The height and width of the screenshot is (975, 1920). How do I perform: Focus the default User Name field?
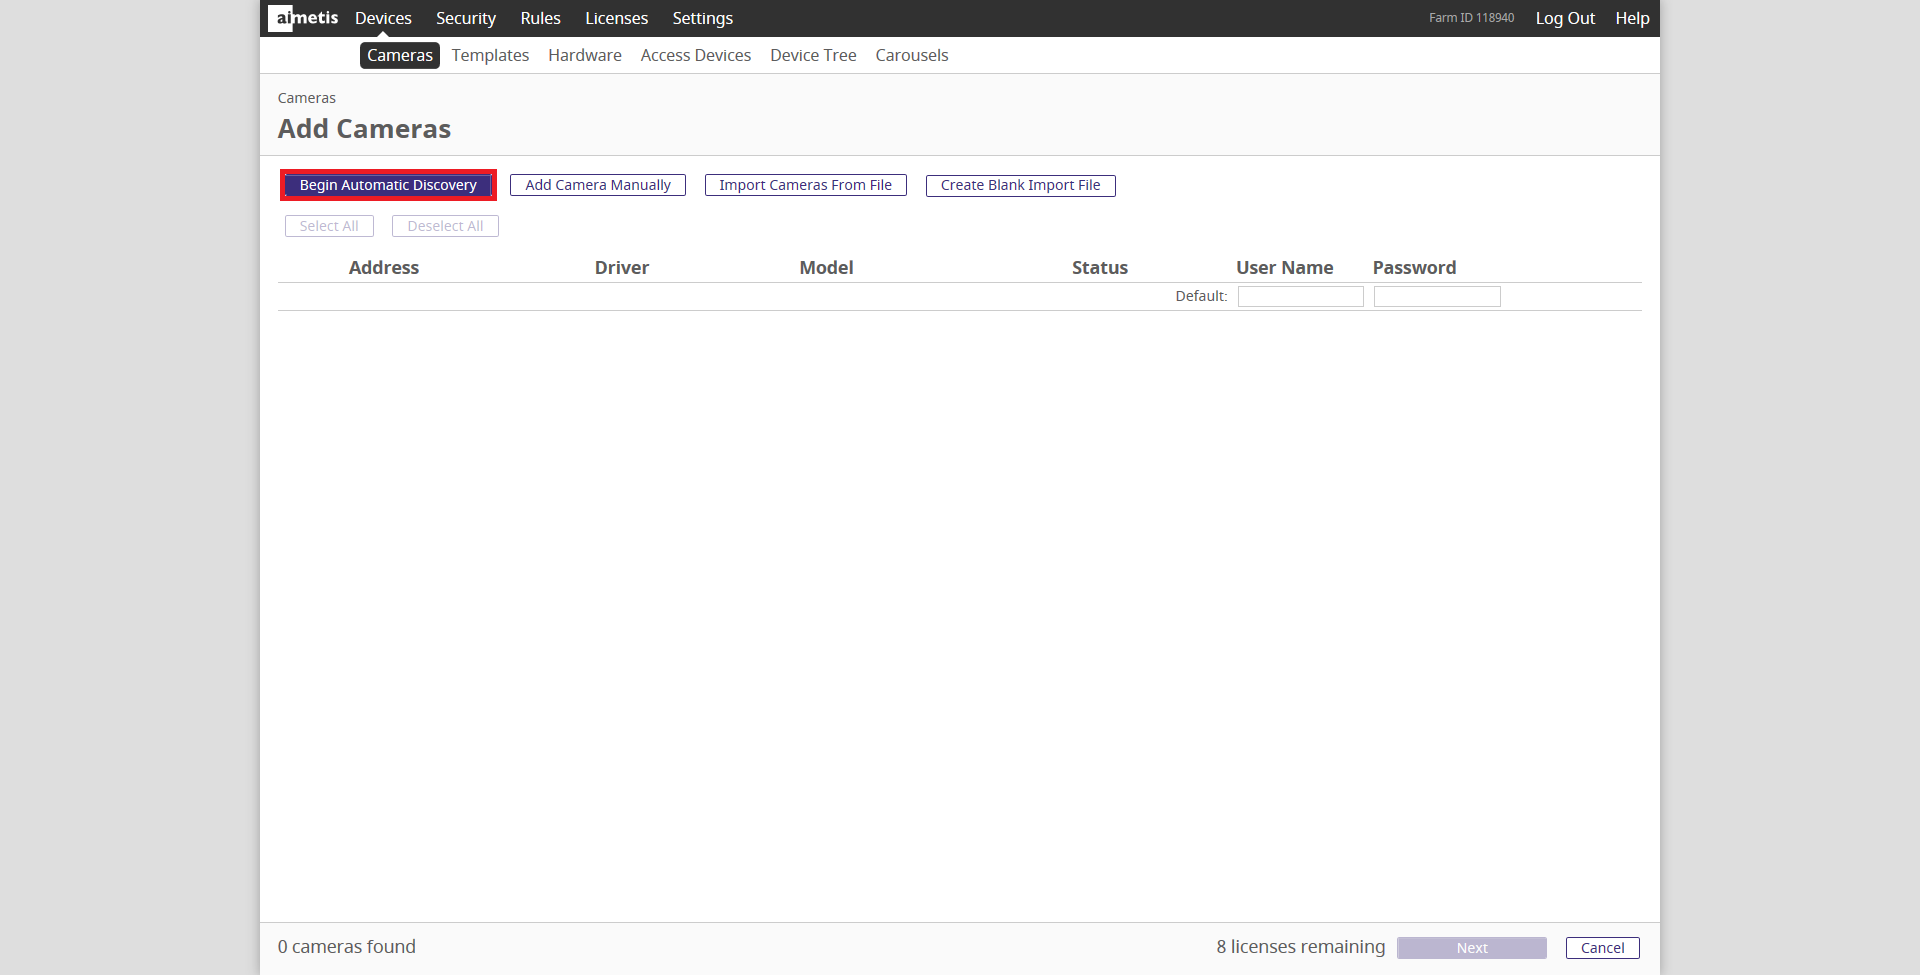tap(1300, 296)
